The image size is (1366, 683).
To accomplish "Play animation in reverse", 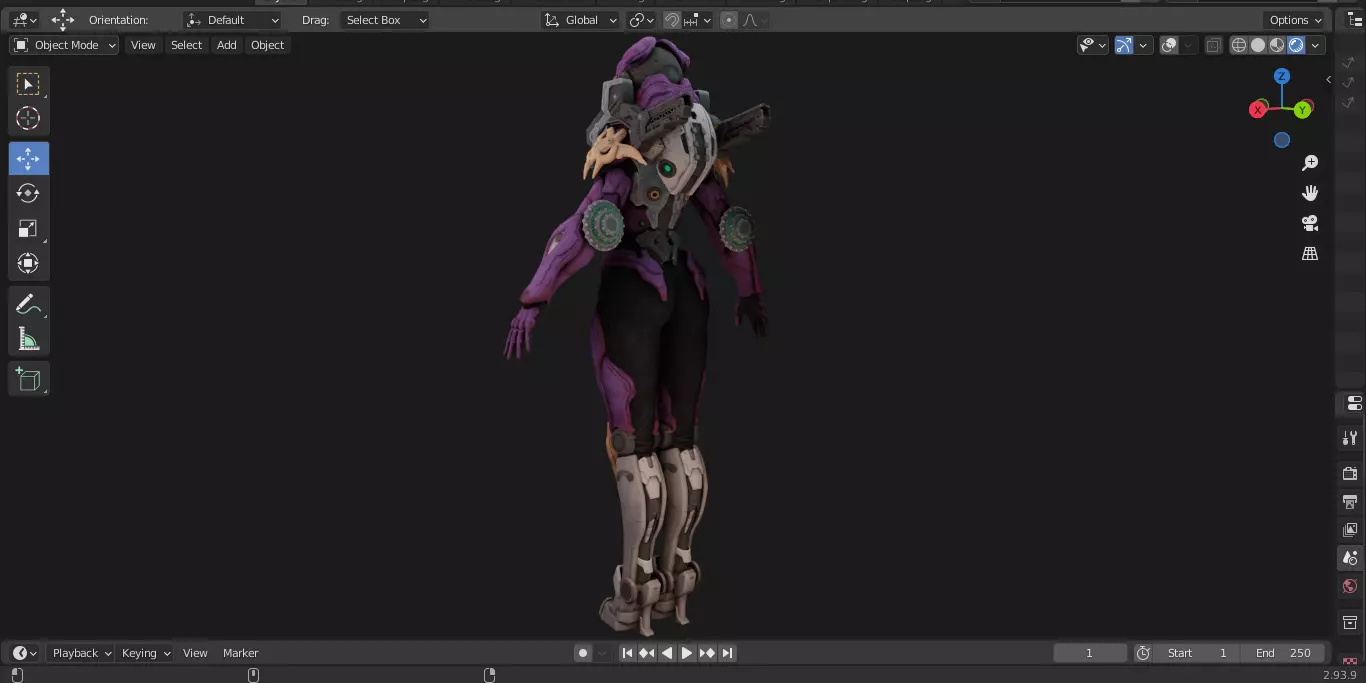I will click(x=667, y=653).
